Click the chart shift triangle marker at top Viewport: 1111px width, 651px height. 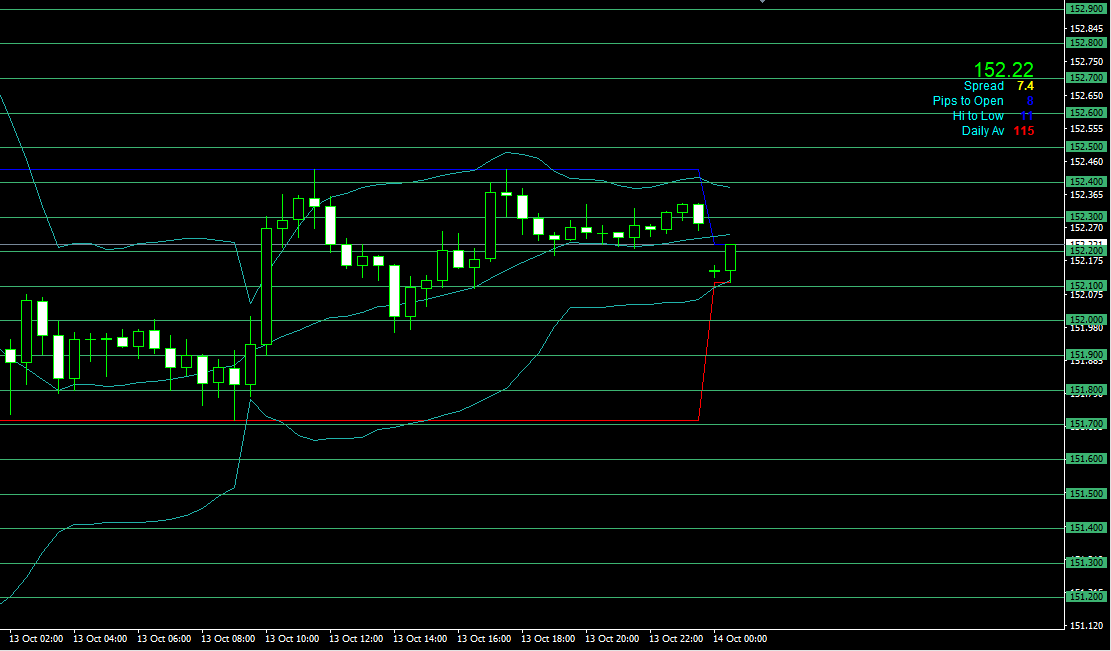click(762, 3)
